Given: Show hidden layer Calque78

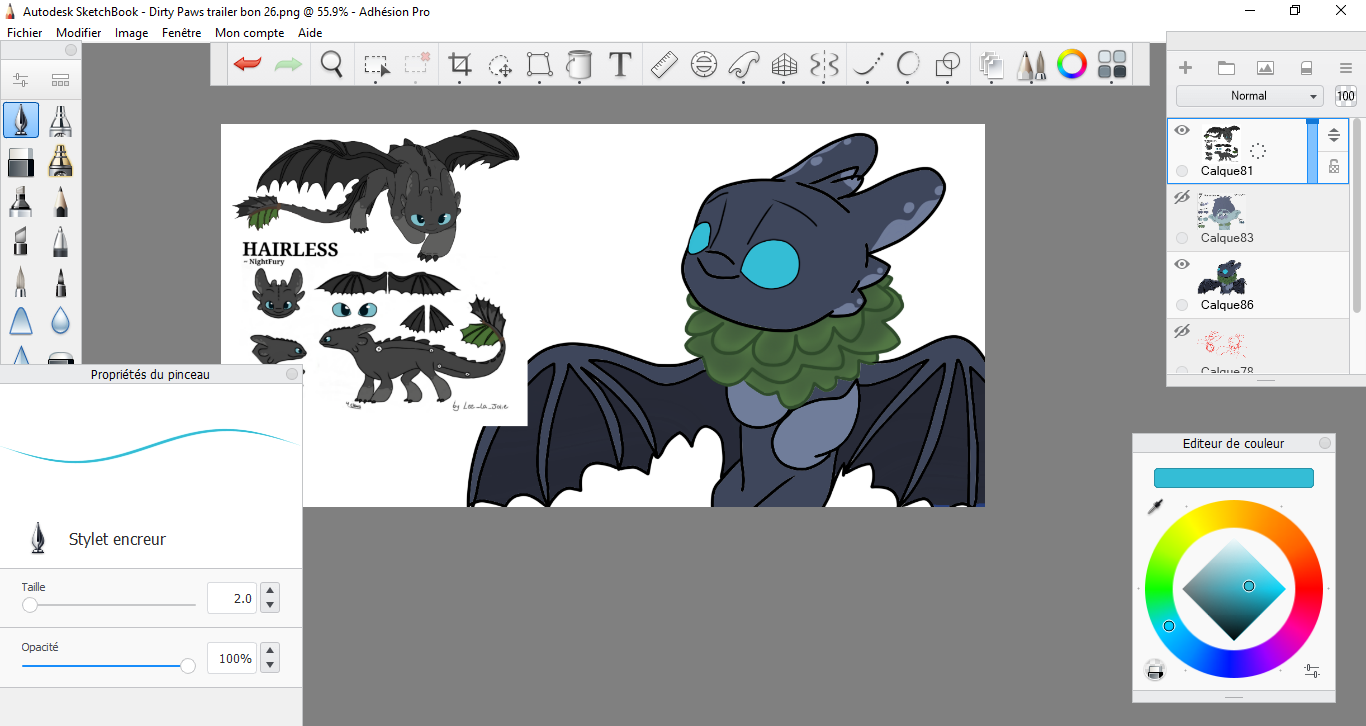Looking at the screenshot, I should [1182, 331].
